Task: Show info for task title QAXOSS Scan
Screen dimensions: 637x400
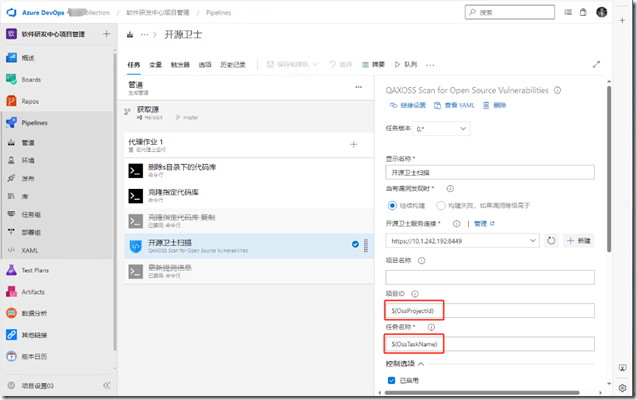Action: click(x=557, y=90)
